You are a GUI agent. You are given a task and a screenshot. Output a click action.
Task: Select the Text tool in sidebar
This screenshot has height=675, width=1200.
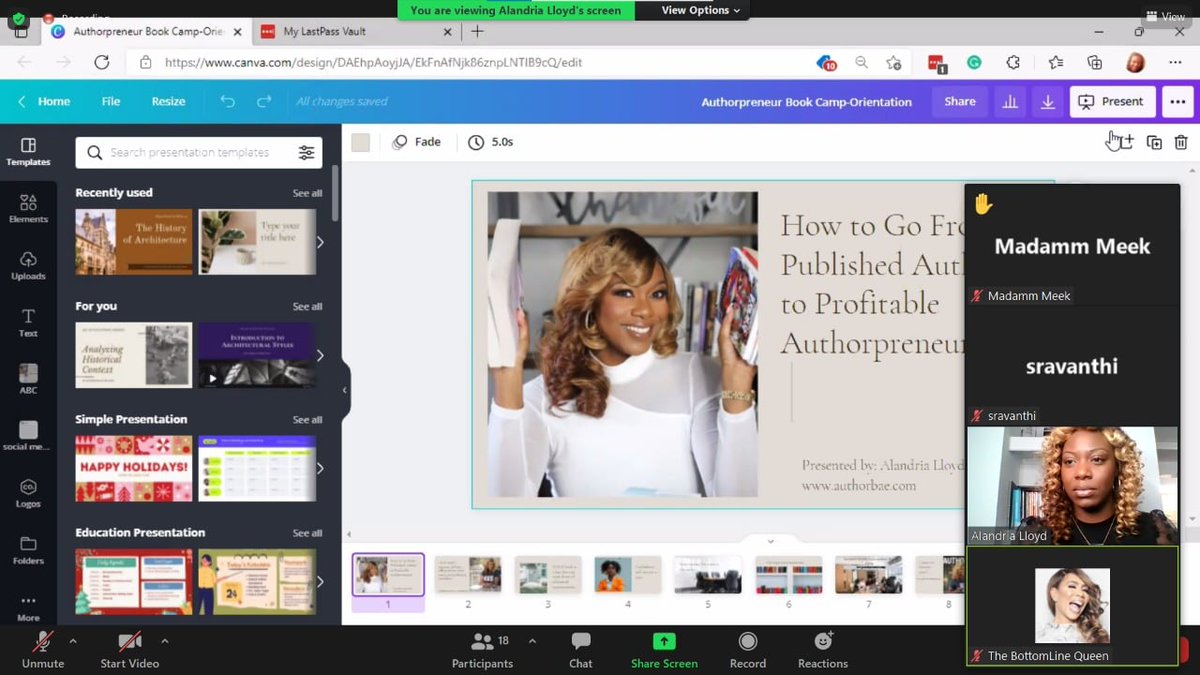tap(28, 323)
